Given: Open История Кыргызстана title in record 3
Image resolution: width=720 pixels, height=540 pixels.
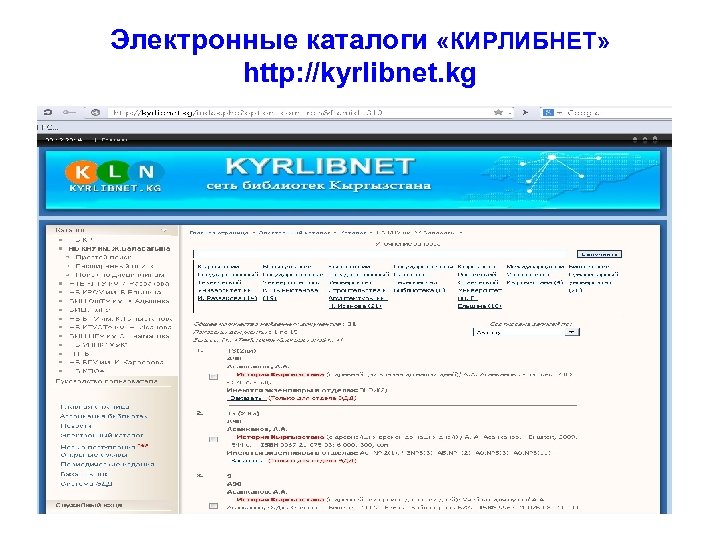Looking at the screenshot, I should (280, 499).
